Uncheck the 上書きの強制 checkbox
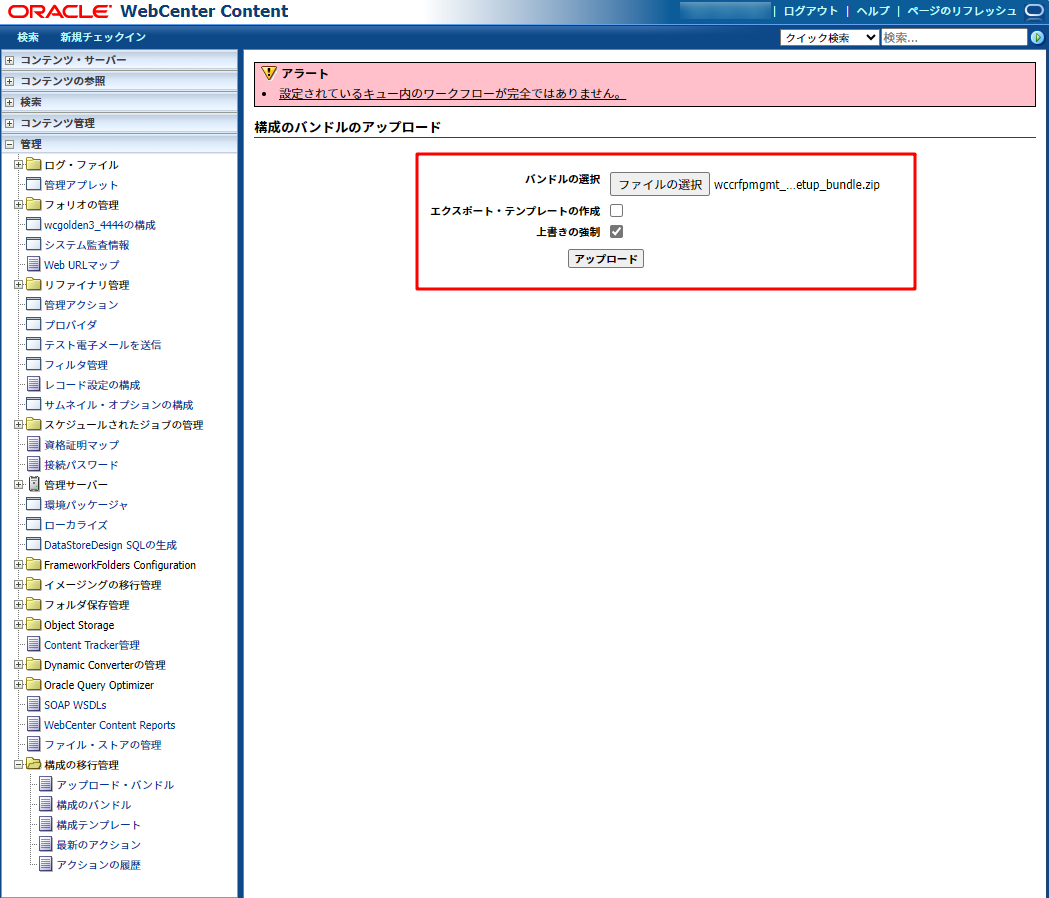This screenshot has height=898, width=1049. 615,230
